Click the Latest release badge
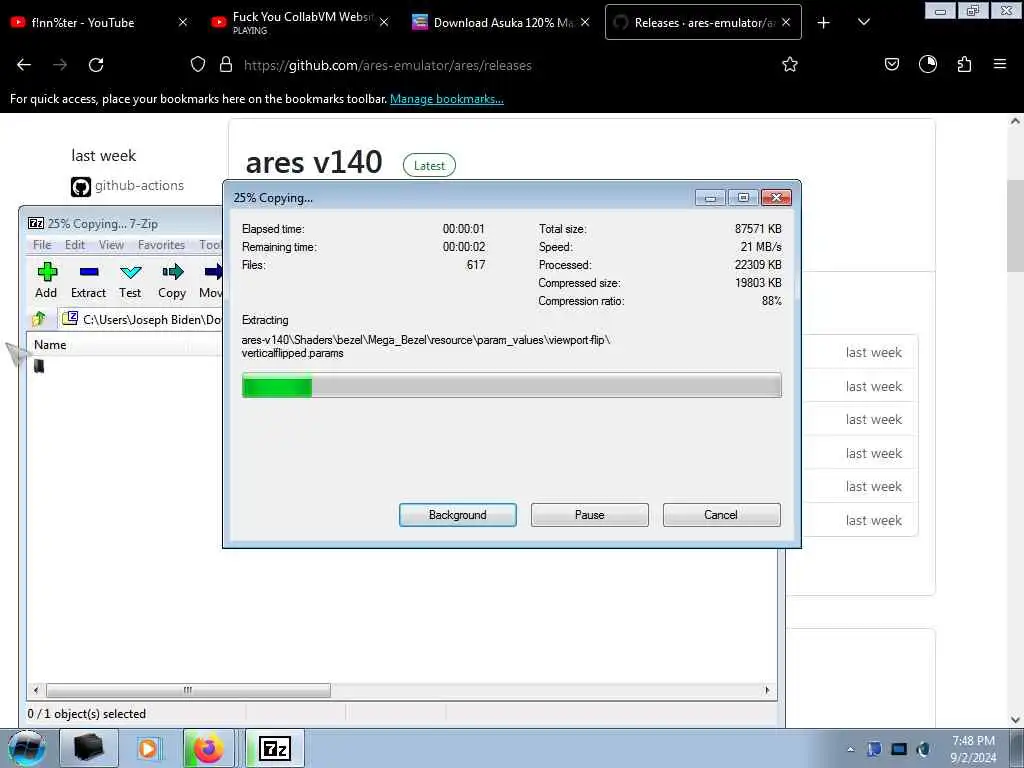Screen dimensions: 1024x768 [429, 165]
